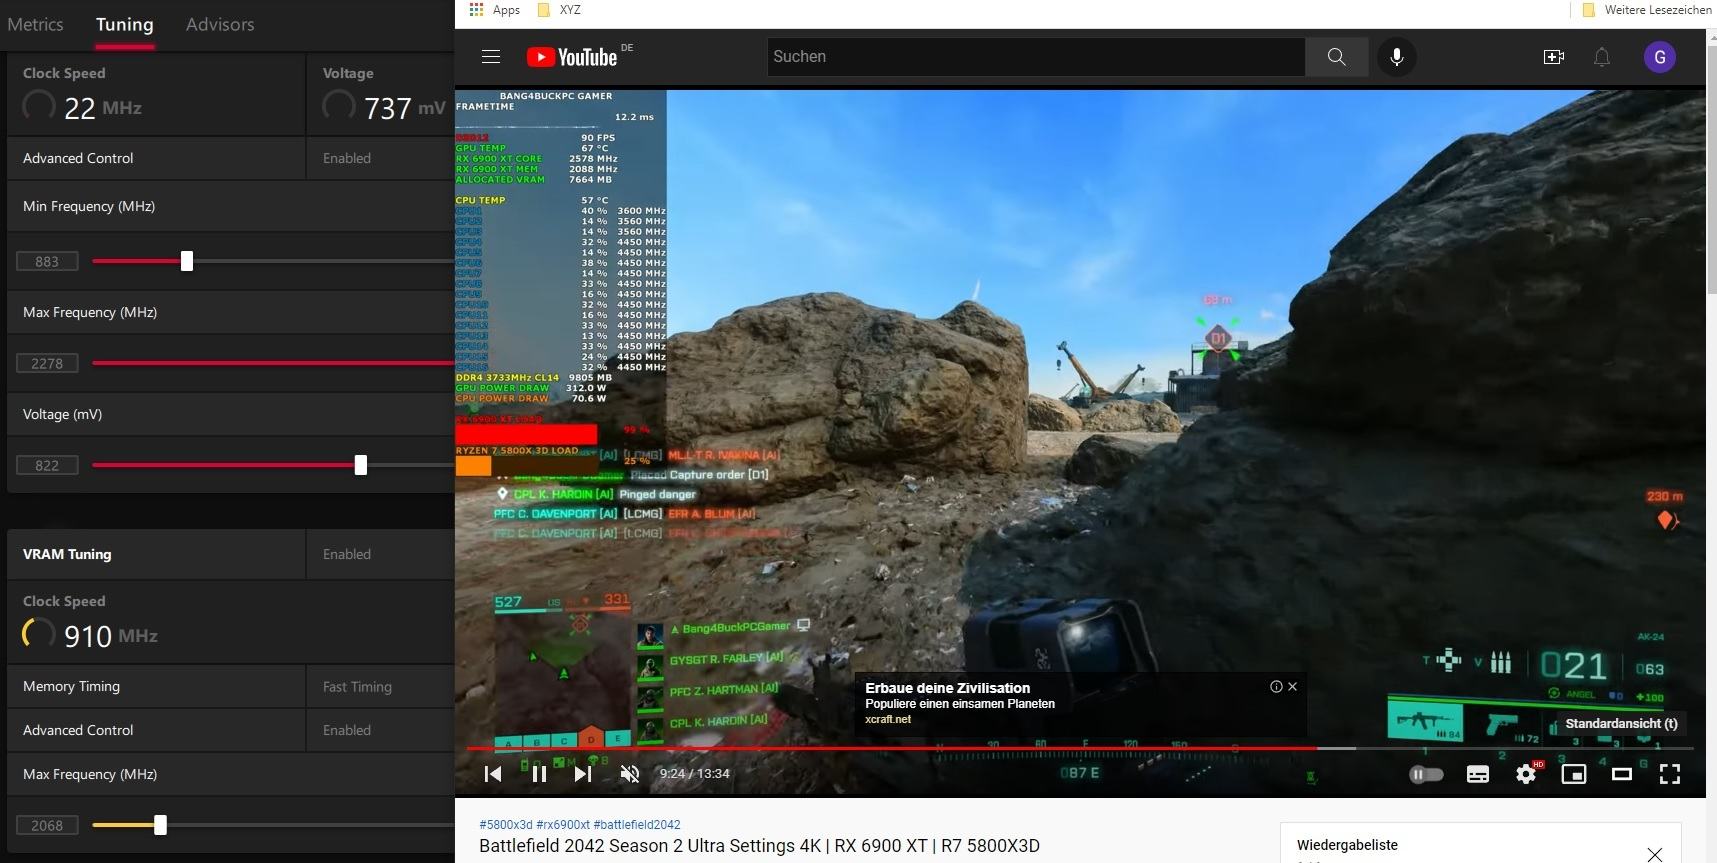1717x863 pixels.
Task: Pause the video playback
Action: [x=539, y=773]
